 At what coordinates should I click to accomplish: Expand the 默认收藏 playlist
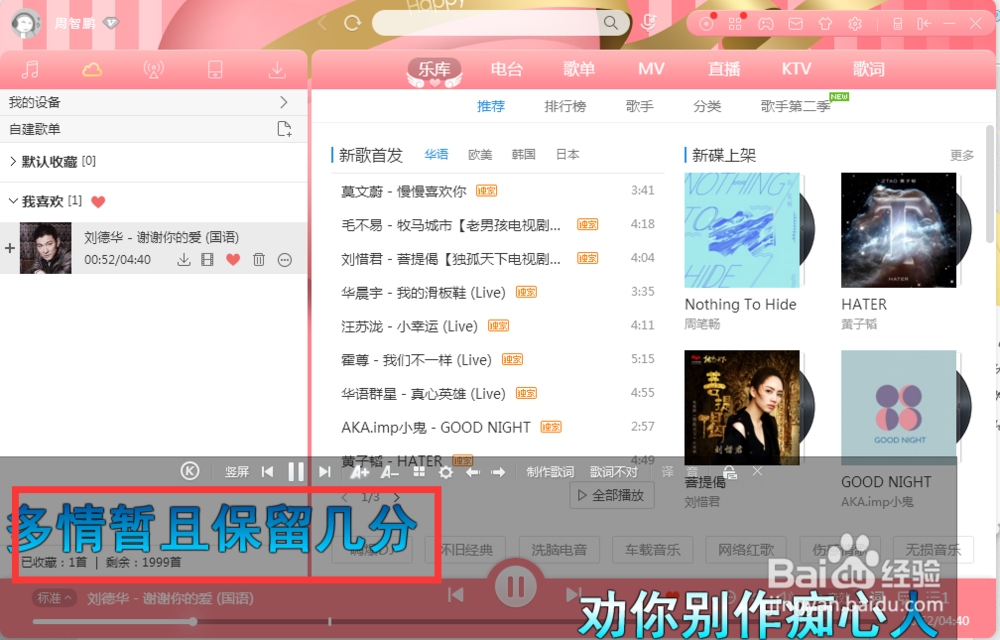click(13, 161)
